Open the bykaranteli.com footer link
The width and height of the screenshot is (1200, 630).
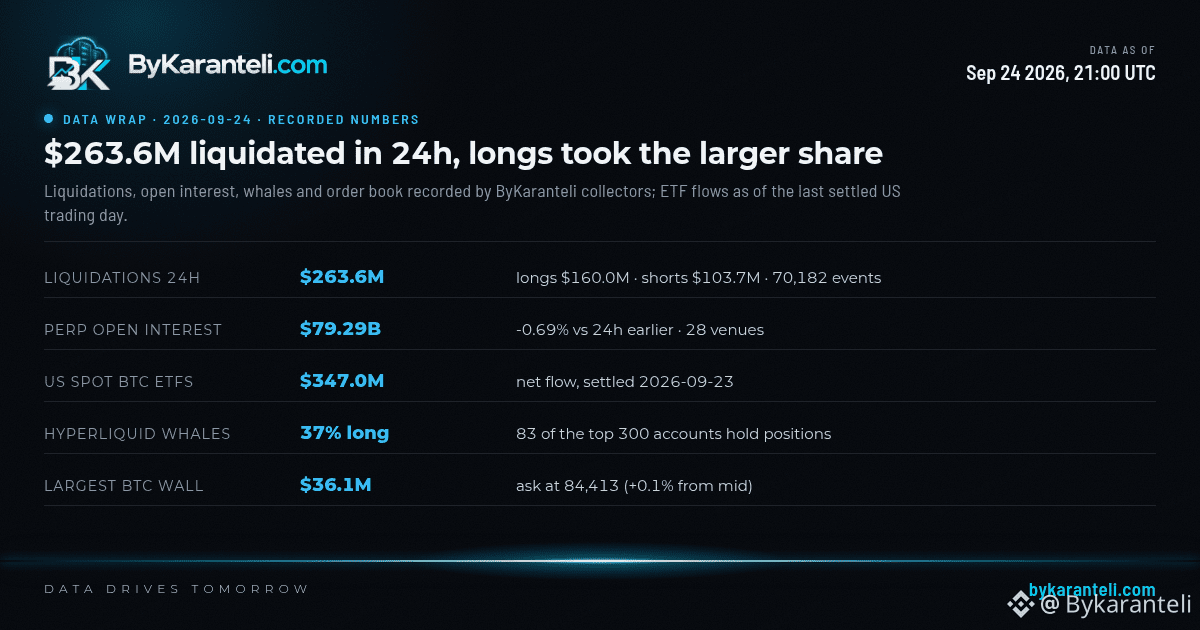click(1092, 590)
